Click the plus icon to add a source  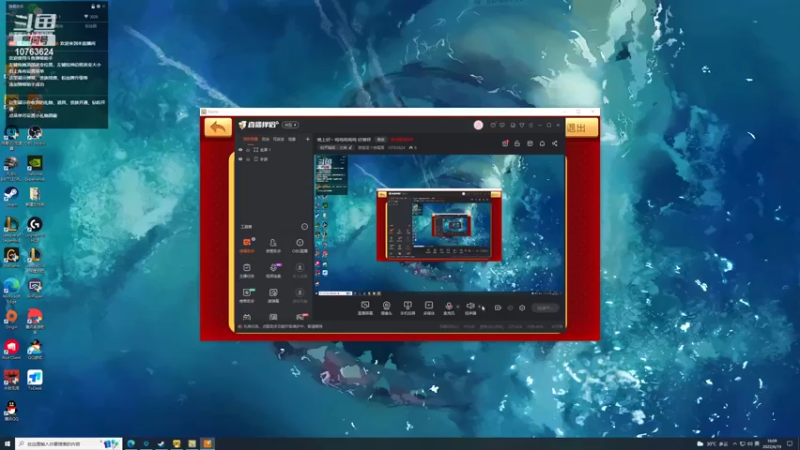[308, 139]
